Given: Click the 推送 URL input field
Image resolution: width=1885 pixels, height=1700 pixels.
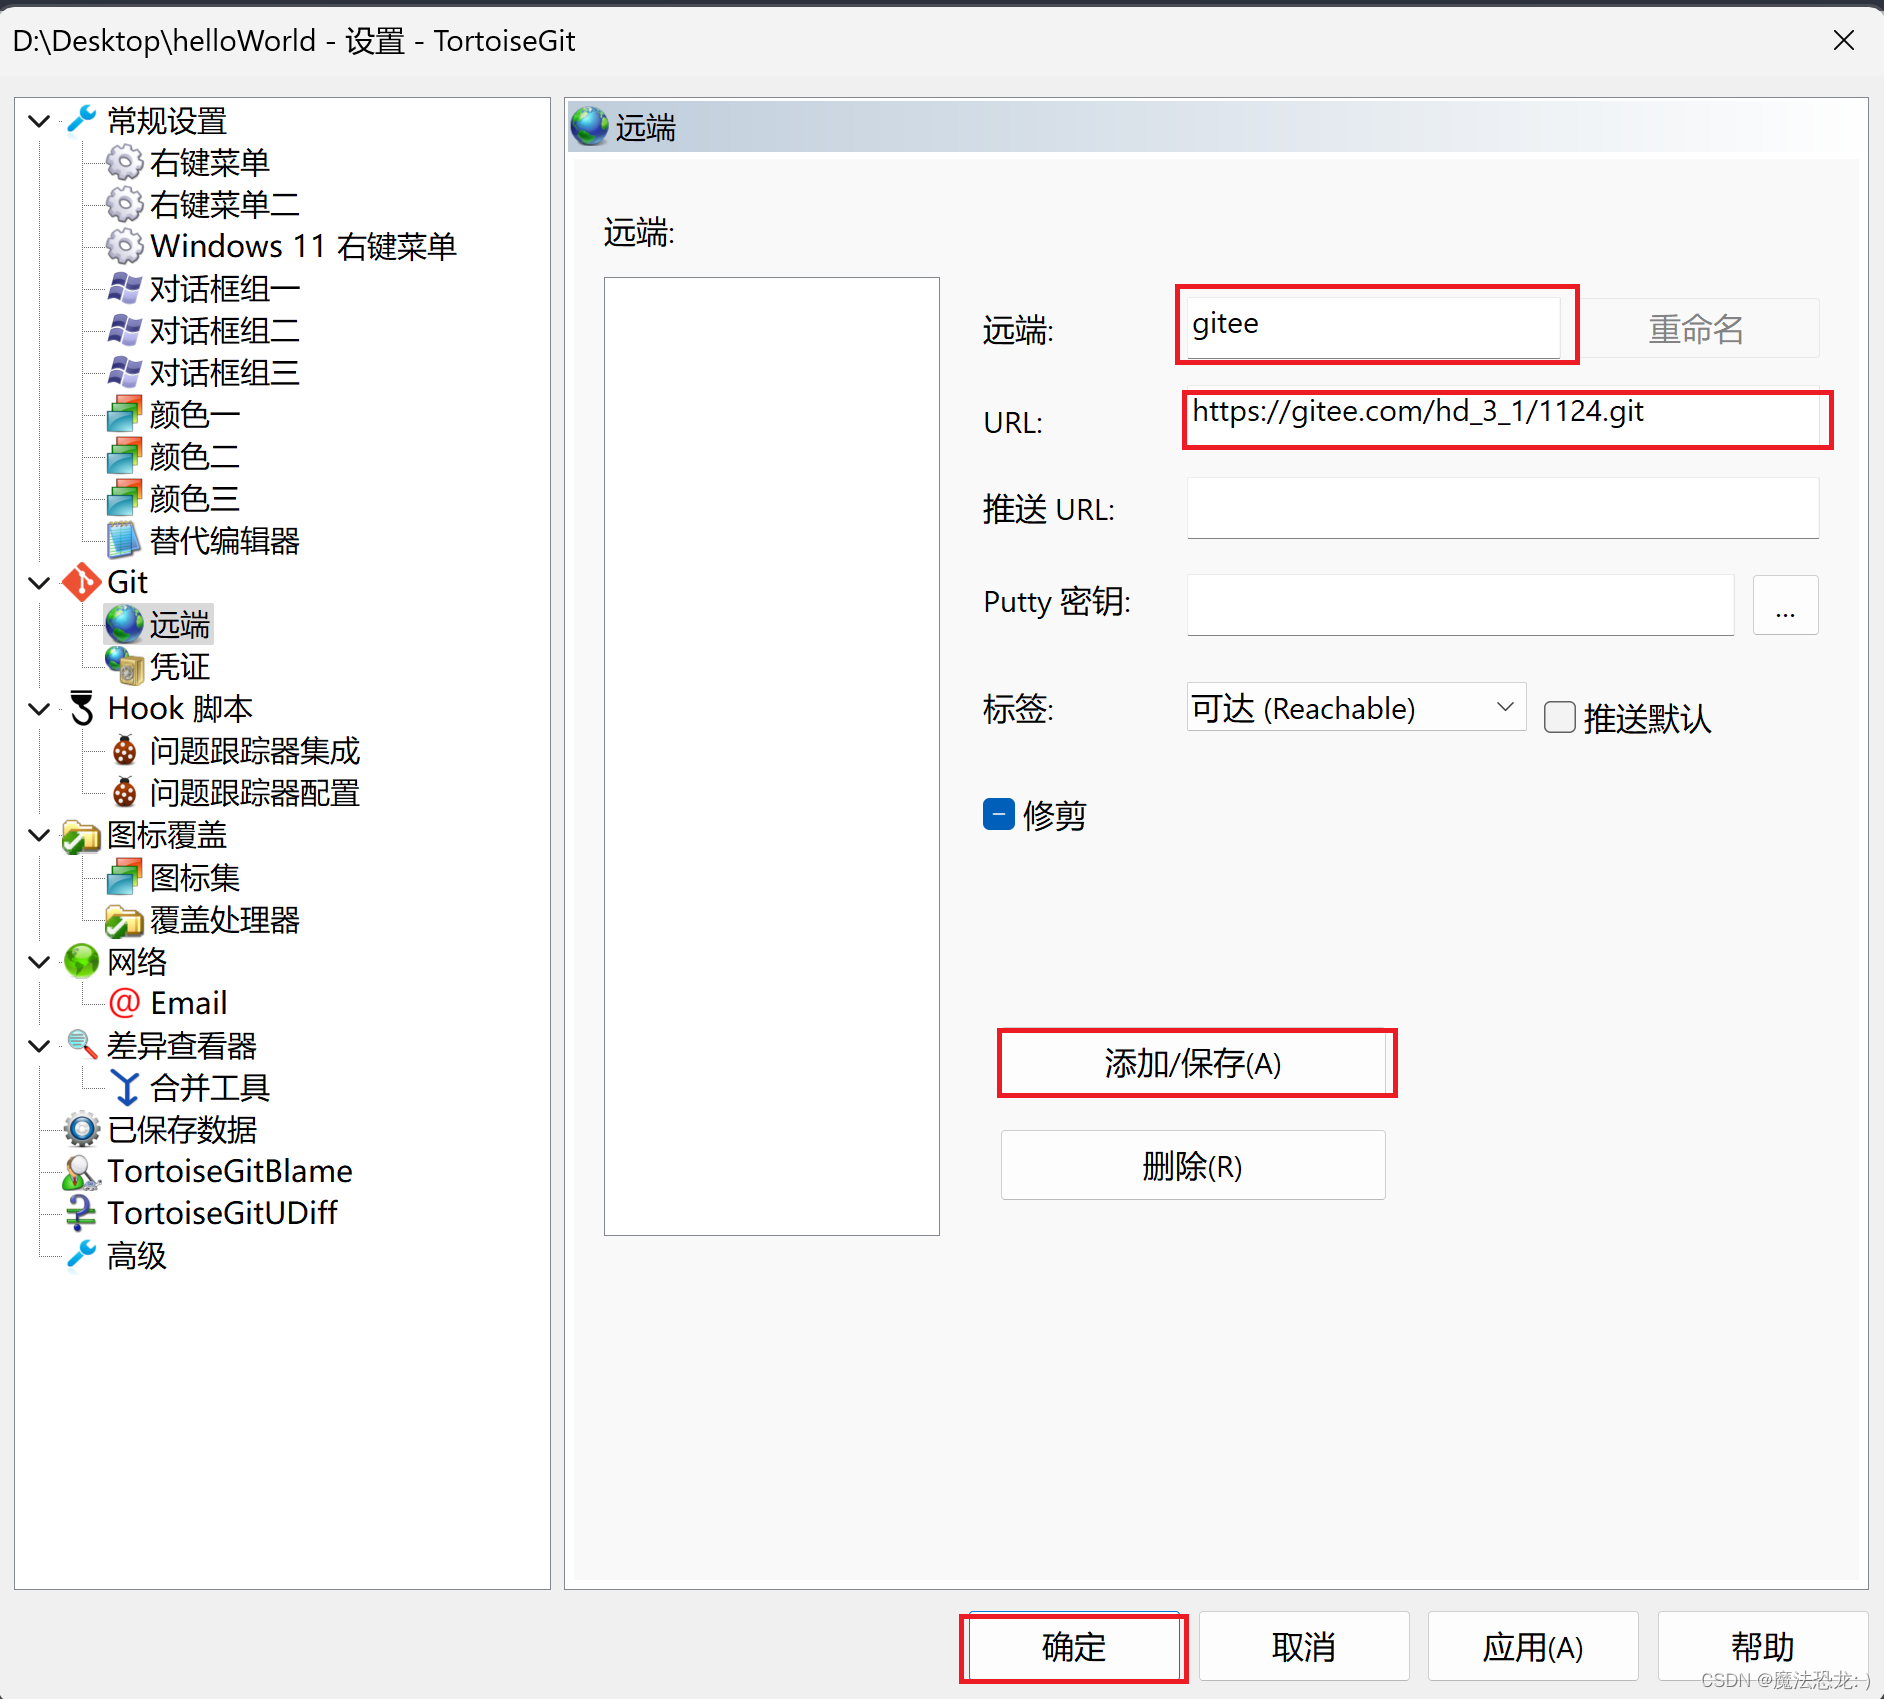Looking at the screenshot, I should pos(1503,508).
